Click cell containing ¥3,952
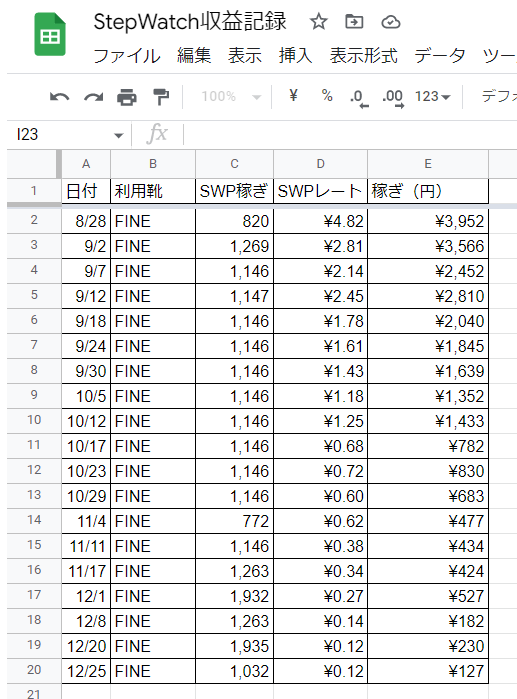This screenshot has width=517, height=699. [428, 221]
